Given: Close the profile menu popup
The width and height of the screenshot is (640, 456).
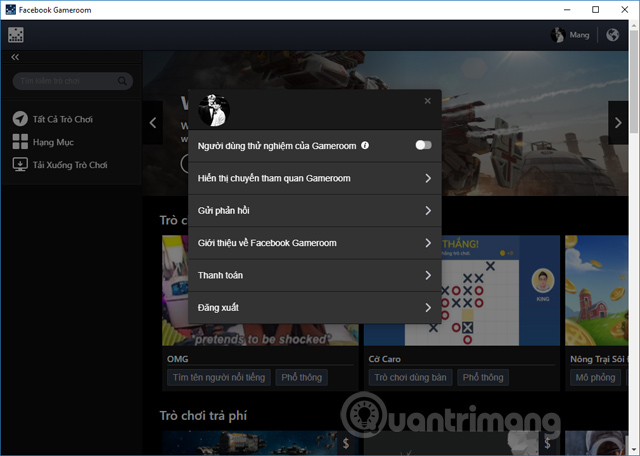Looking at the screenshot, I should [427, 101].
